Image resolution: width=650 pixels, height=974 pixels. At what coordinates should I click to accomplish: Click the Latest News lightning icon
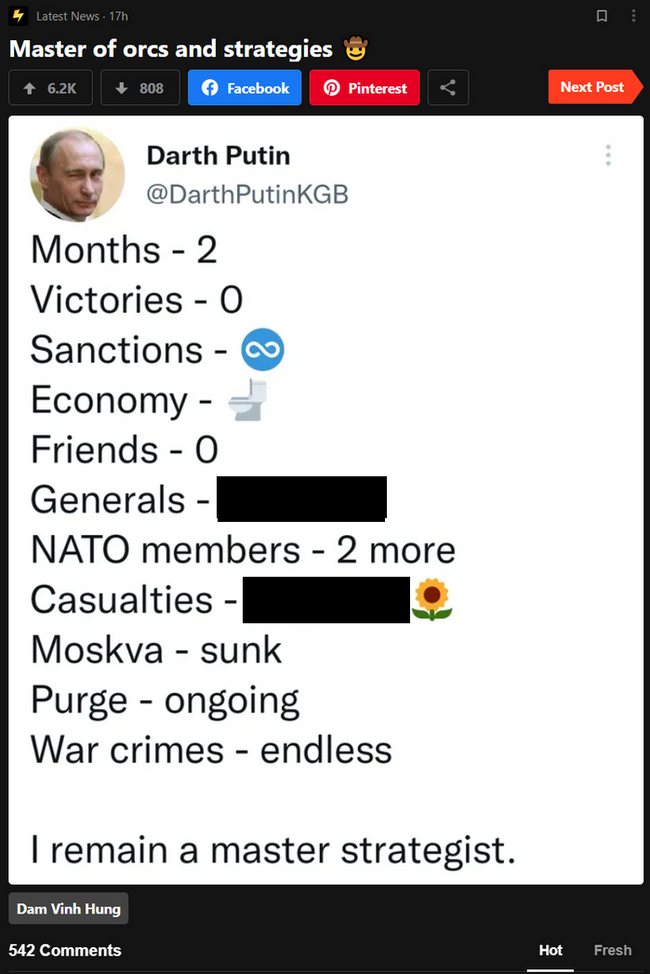17,16
